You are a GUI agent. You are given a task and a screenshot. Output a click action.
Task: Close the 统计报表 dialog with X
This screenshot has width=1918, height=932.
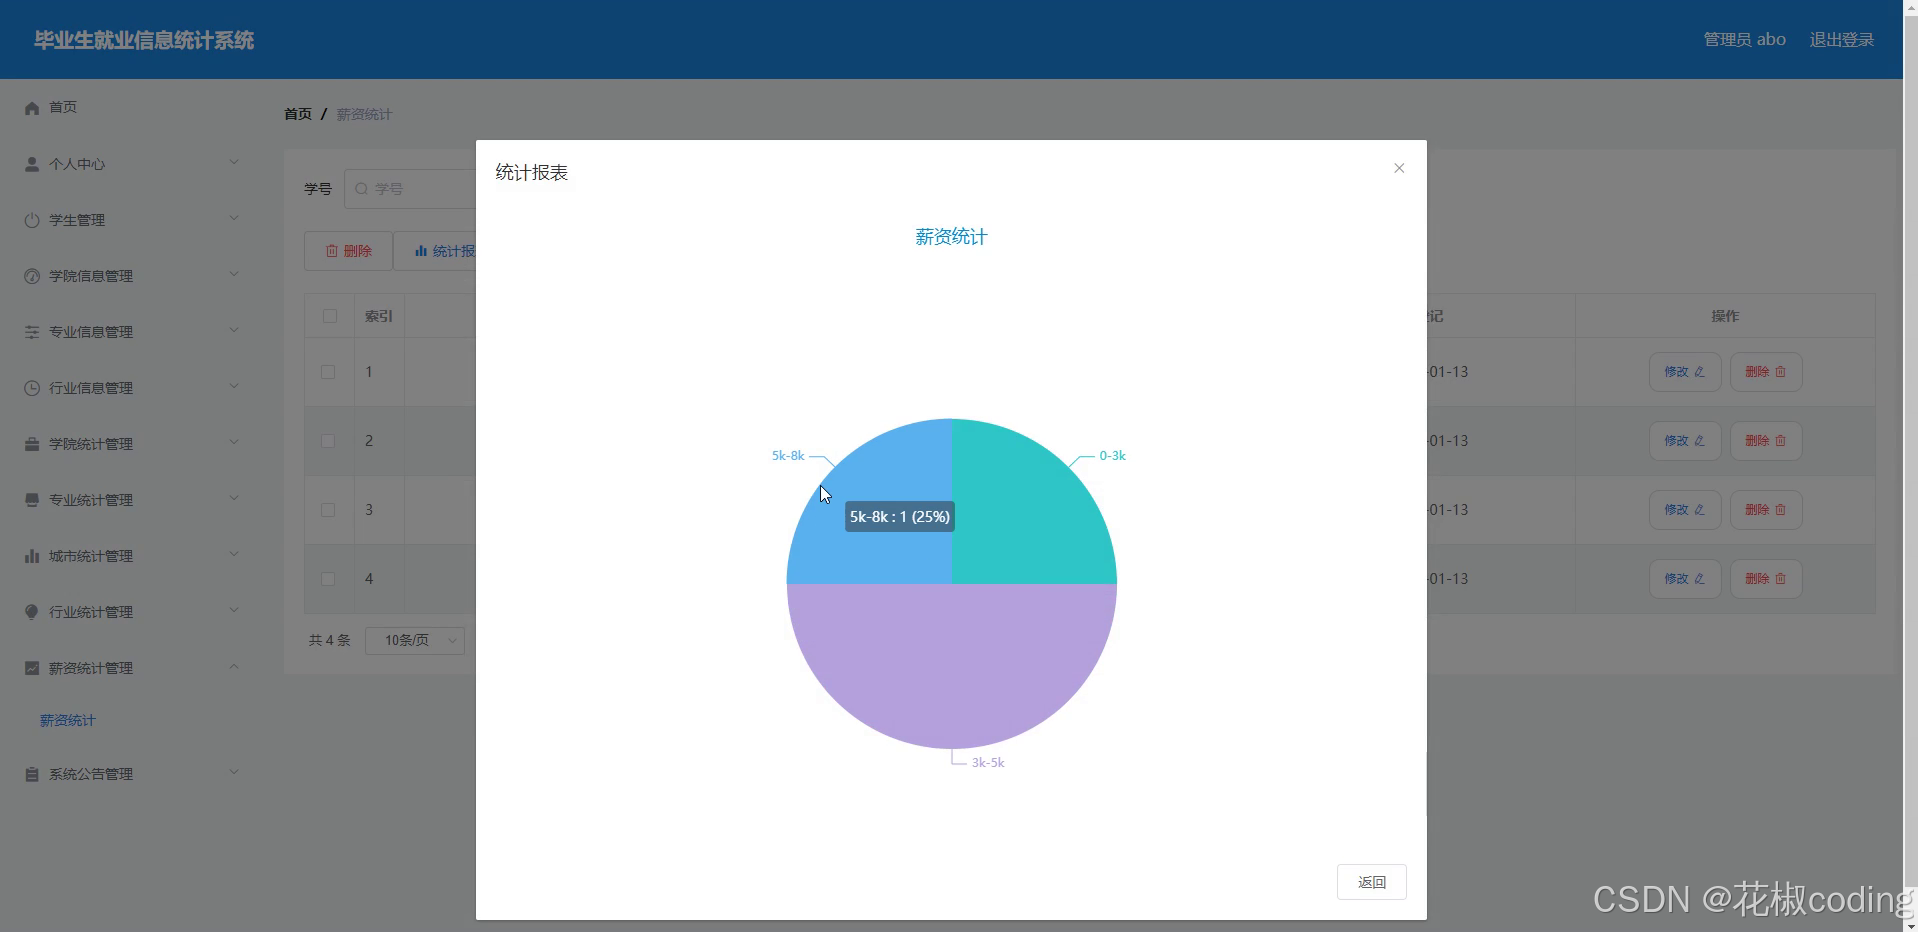pyautogui.click(x=1399, y=168)
